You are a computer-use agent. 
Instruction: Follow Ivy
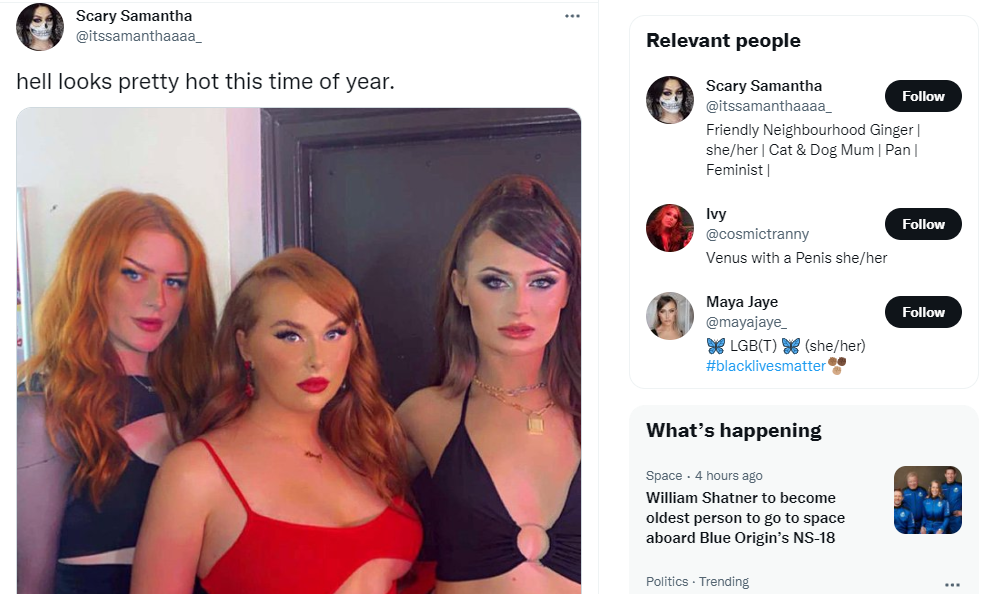(x=923, y=224)
